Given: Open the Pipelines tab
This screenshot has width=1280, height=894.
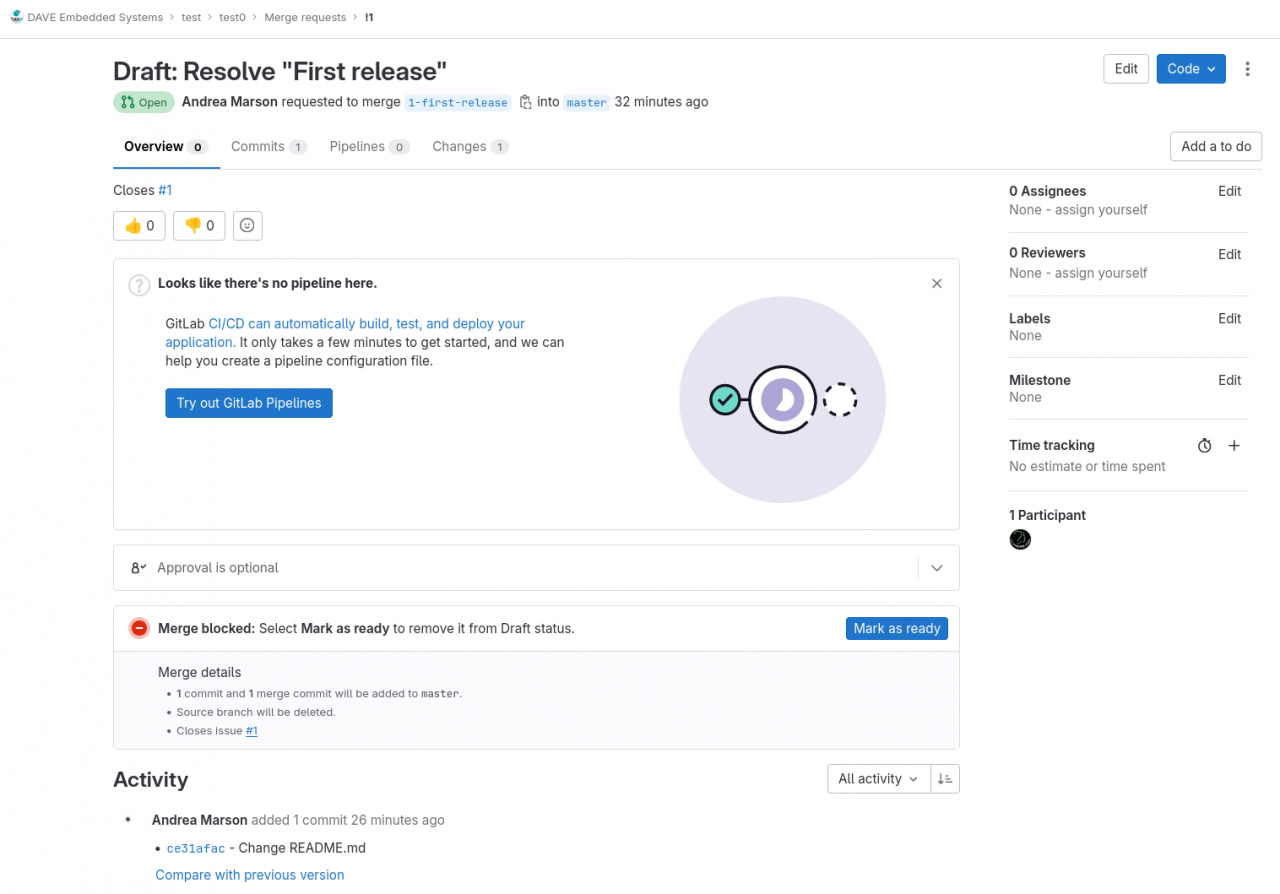Looking at the screenshot, I should (x=368, y=147).
